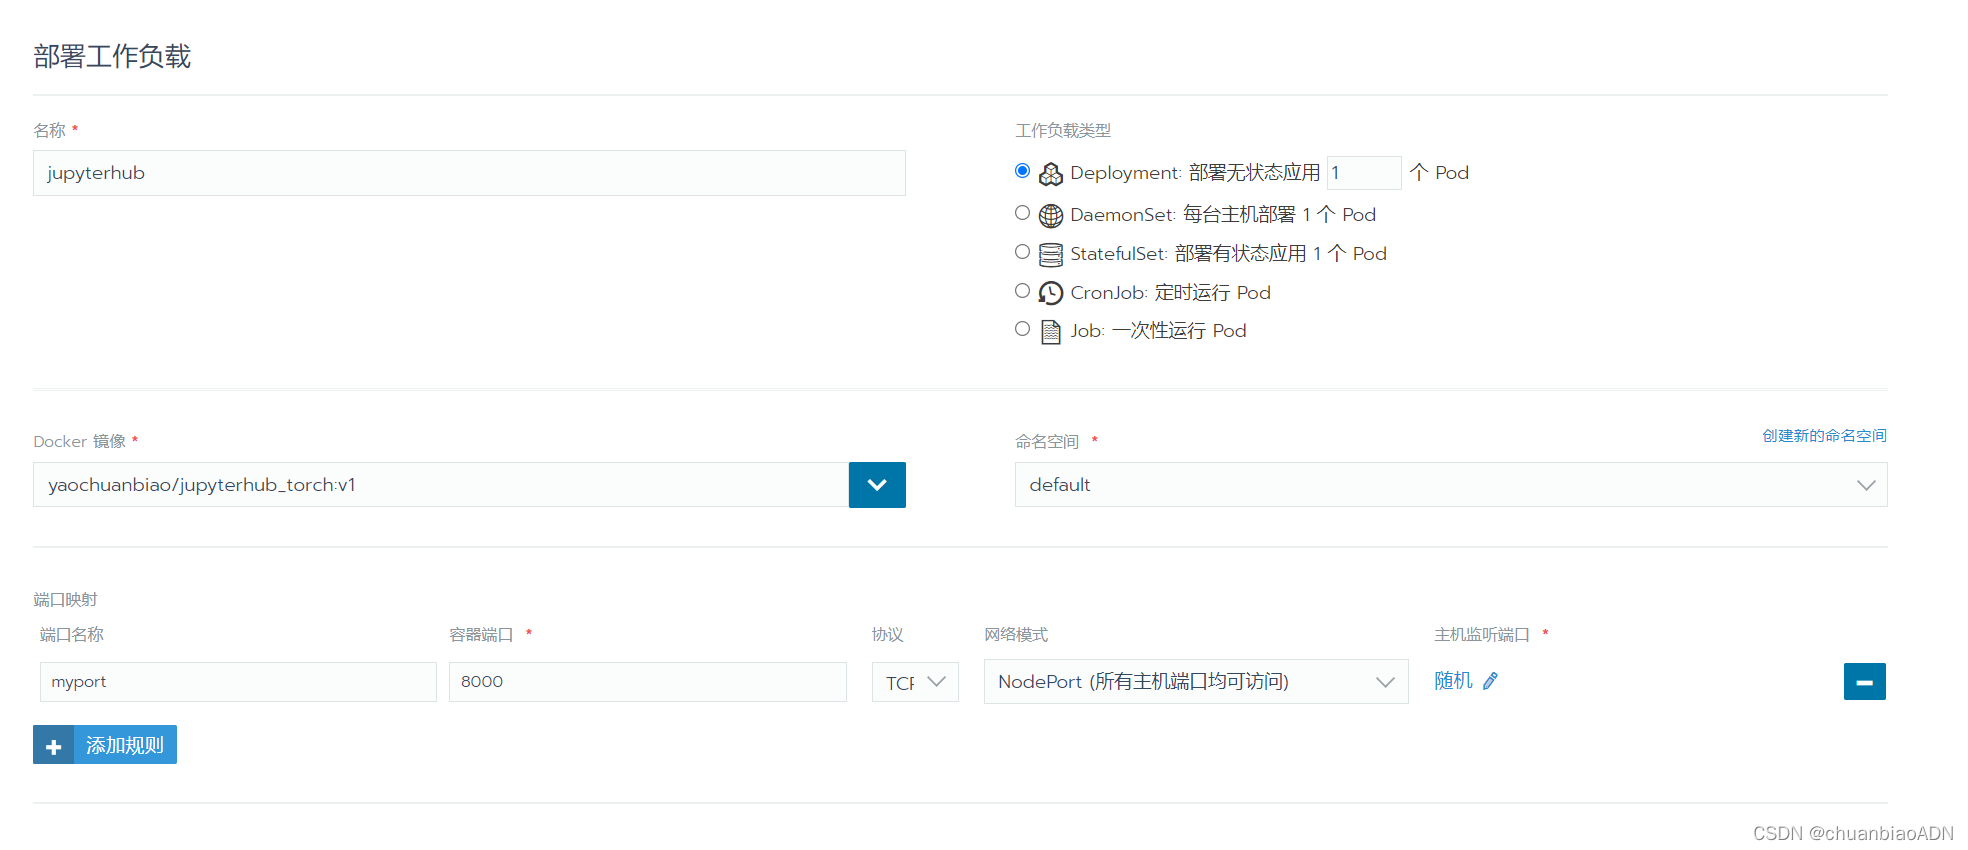Click the 'Deployment: 部署无状态应用' label
This screenshot has width=1968, height=850.
1195,173
